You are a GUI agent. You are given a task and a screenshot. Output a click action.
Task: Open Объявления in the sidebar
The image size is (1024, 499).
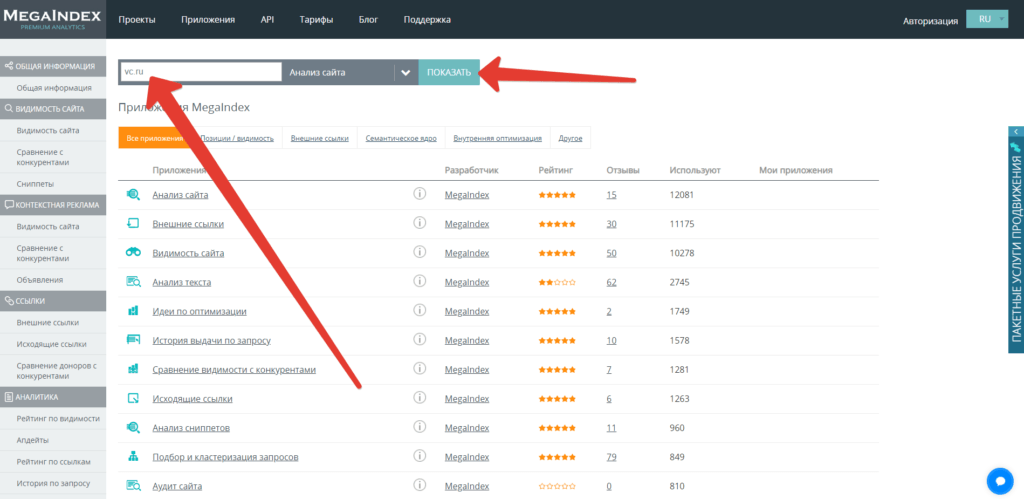pos(40,280)
